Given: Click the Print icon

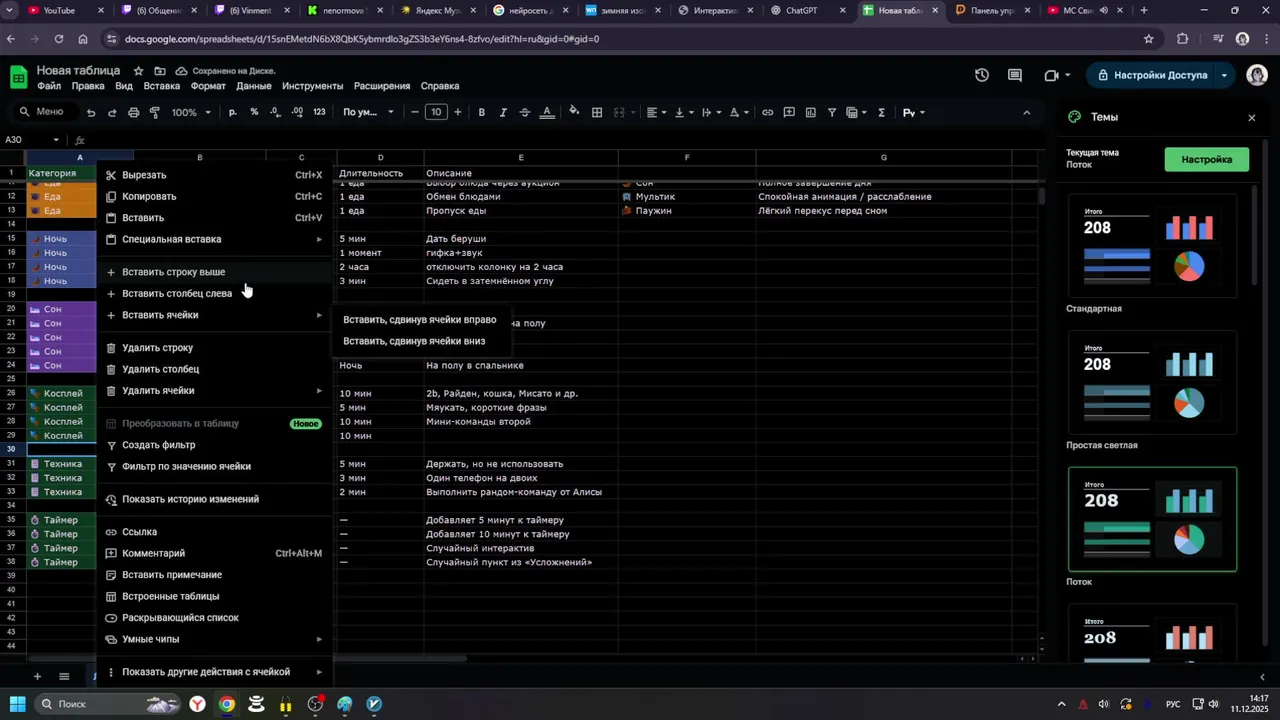Looking at the screenshot, I should [134, 112].
